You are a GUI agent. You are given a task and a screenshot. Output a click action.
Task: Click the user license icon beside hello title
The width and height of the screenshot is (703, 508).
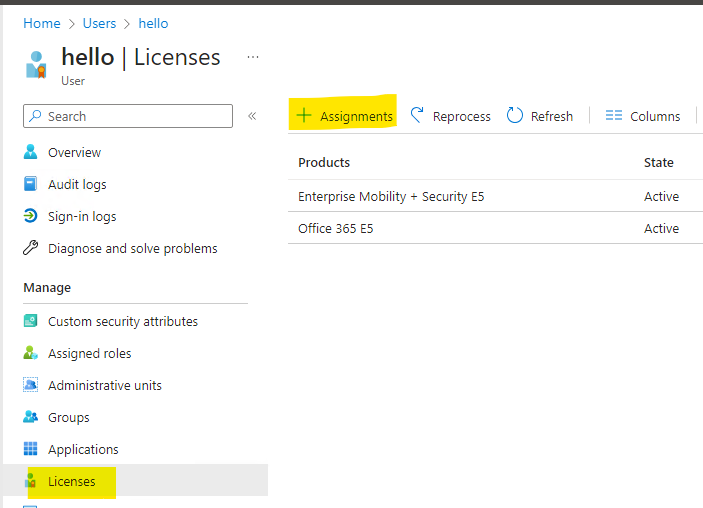[36, 65]
